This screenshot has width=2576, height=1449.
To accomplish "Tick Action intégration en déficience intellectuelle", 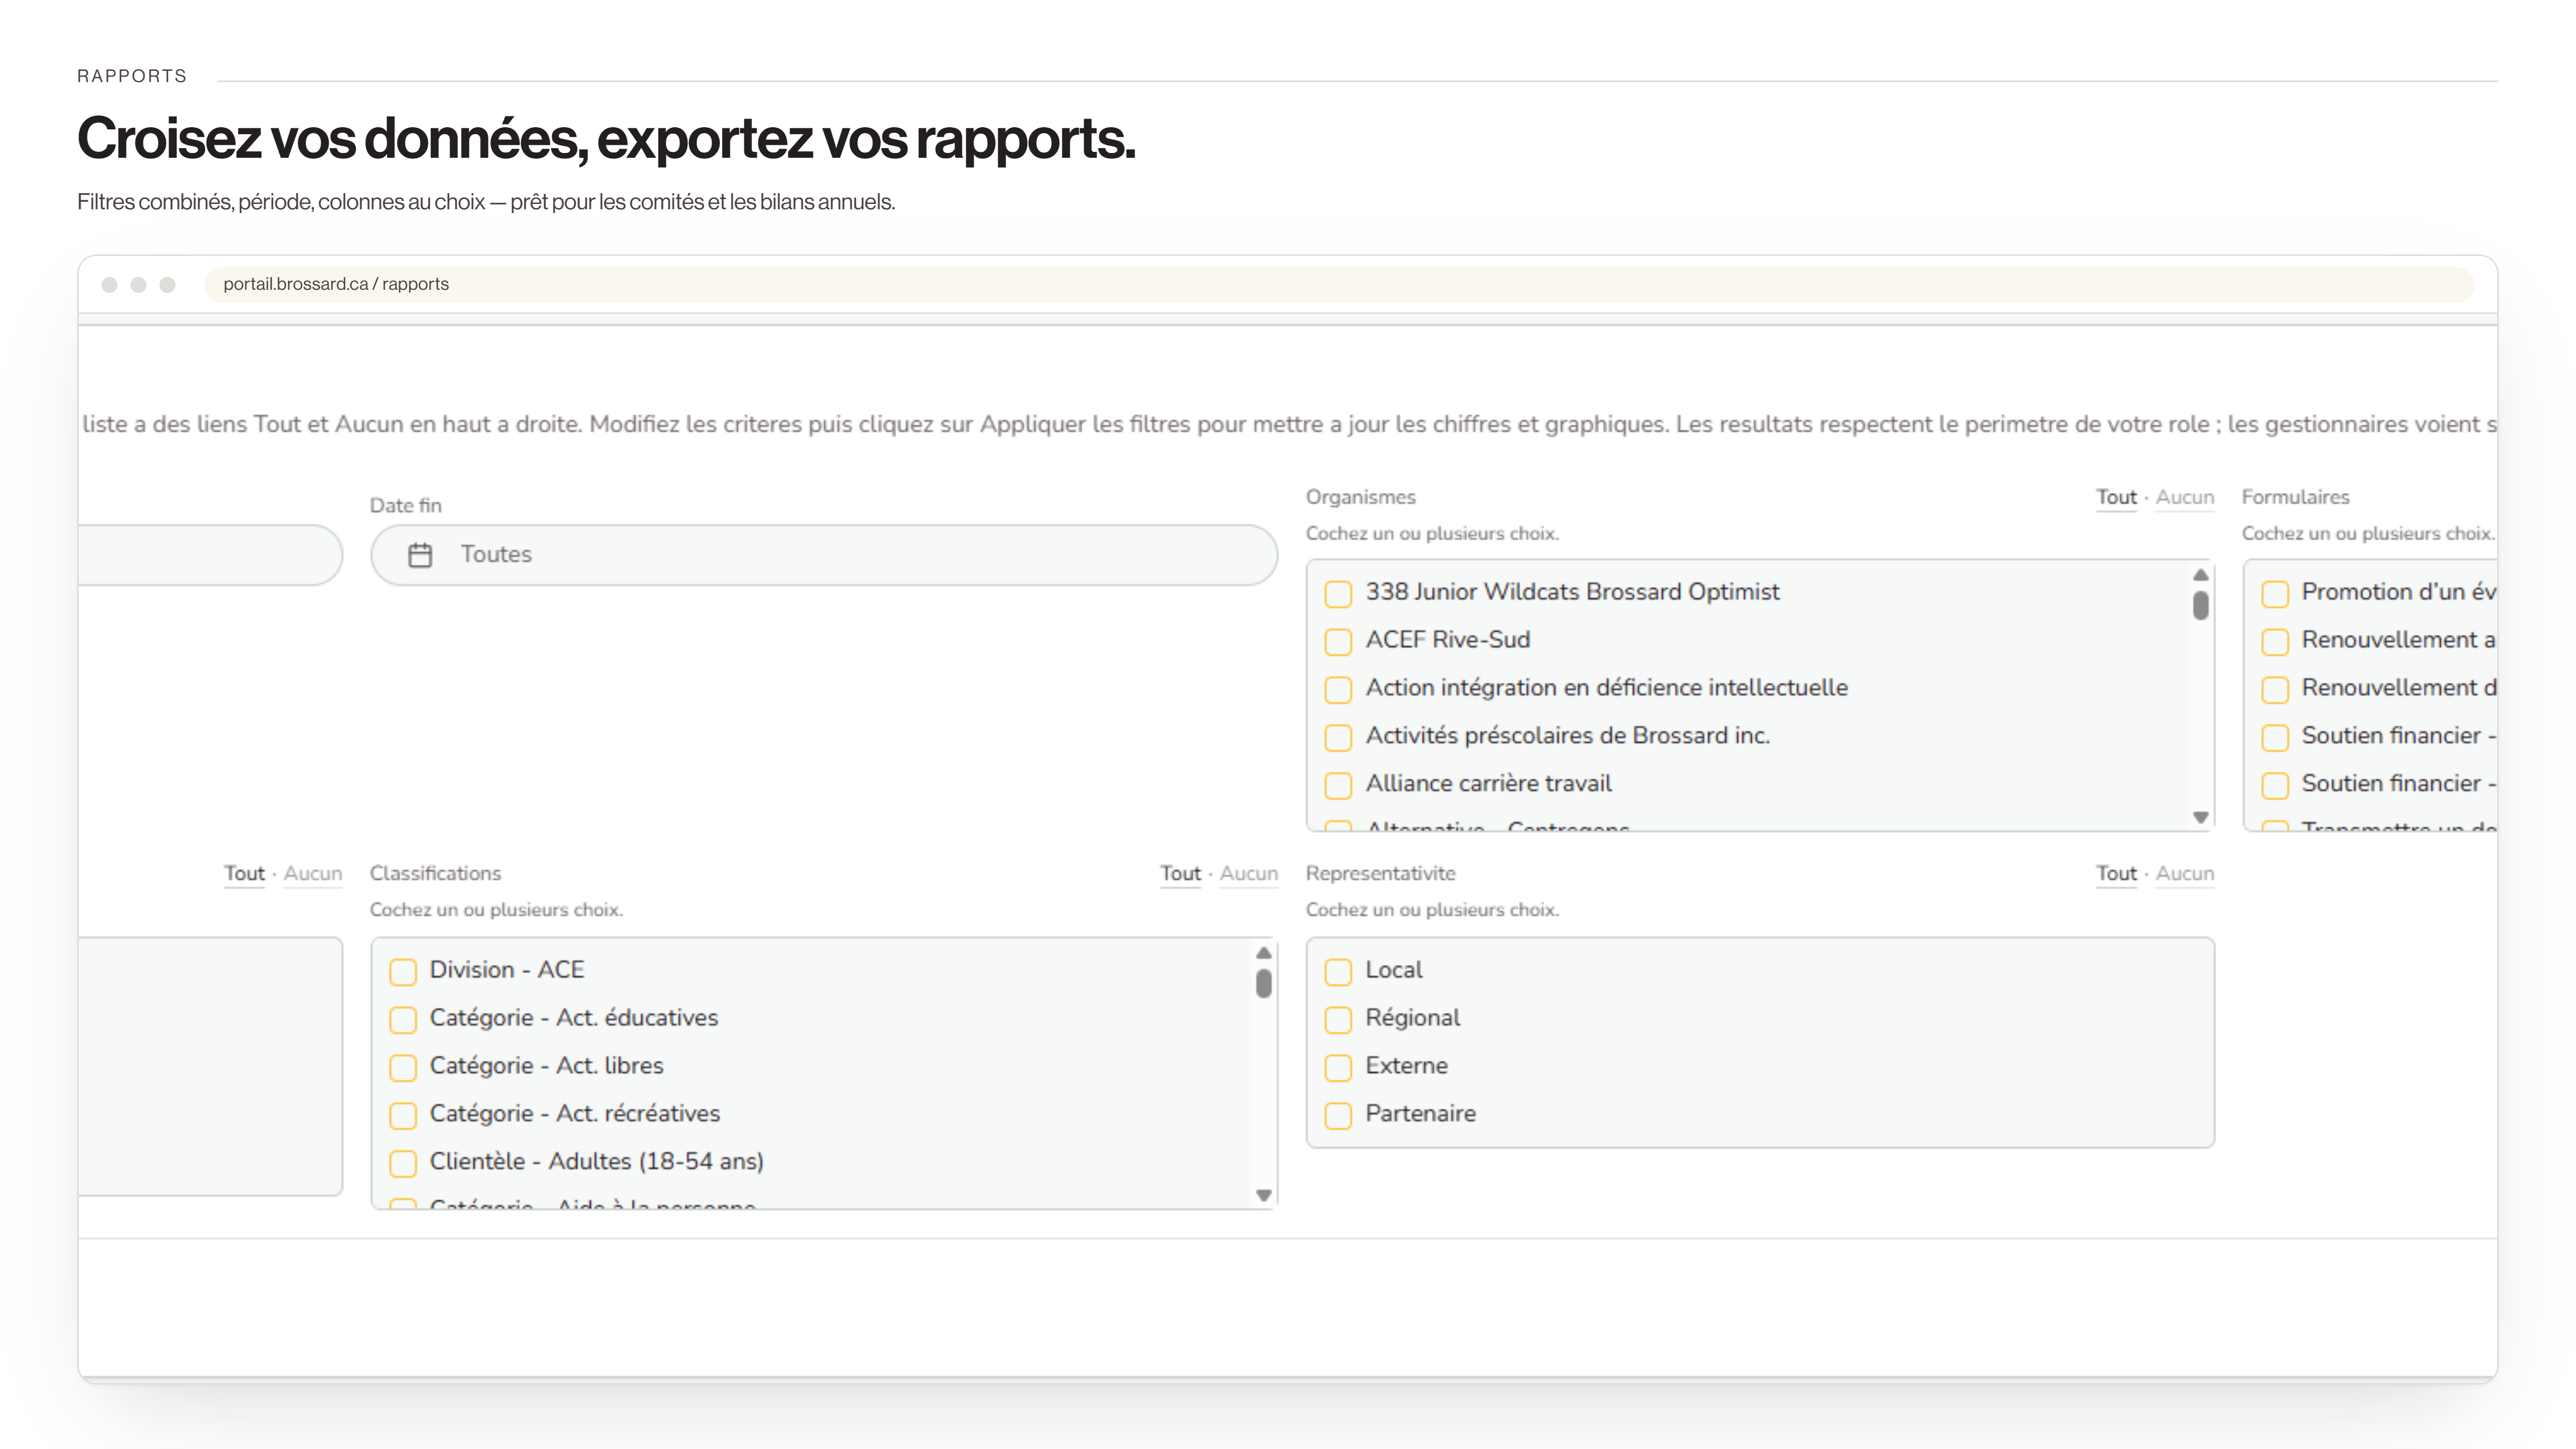I will (1338, 689).
